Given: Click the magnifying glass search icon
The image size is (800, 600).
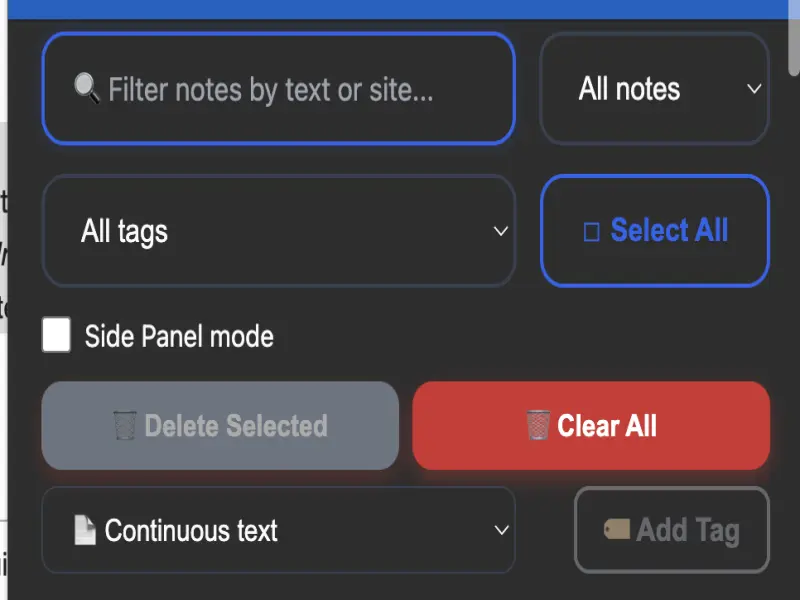Looking at the screenshot, I should 87,90.
